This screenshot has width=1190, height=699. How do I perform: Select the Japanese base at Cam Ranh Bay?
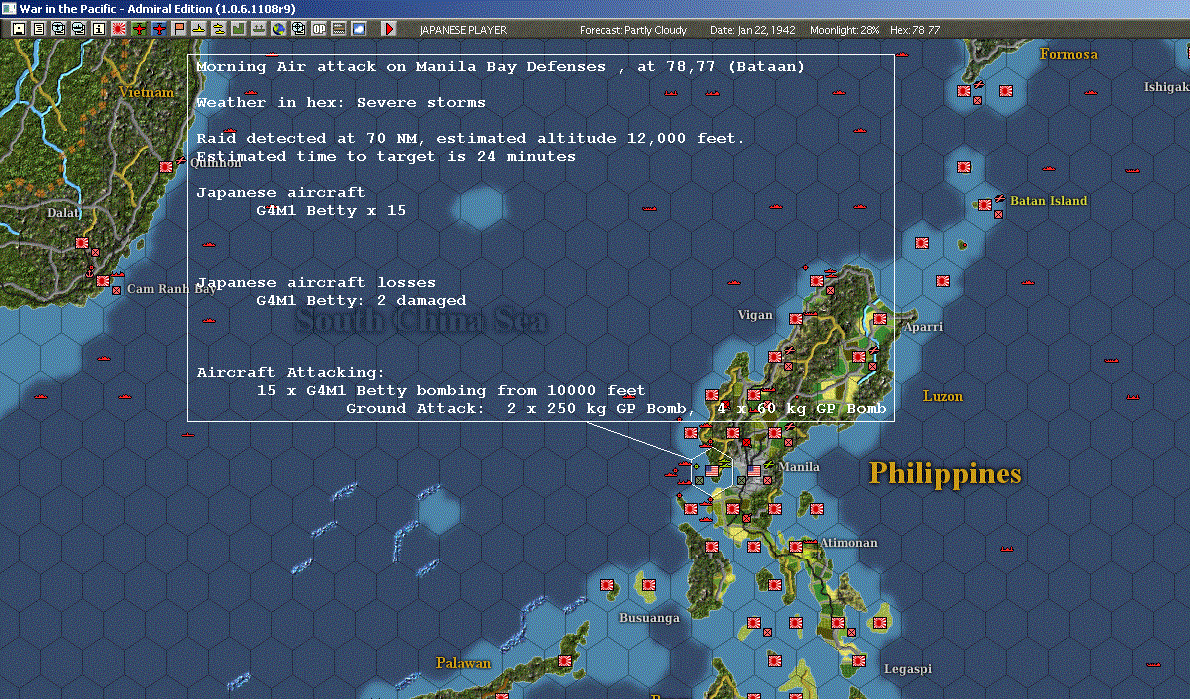102,281
